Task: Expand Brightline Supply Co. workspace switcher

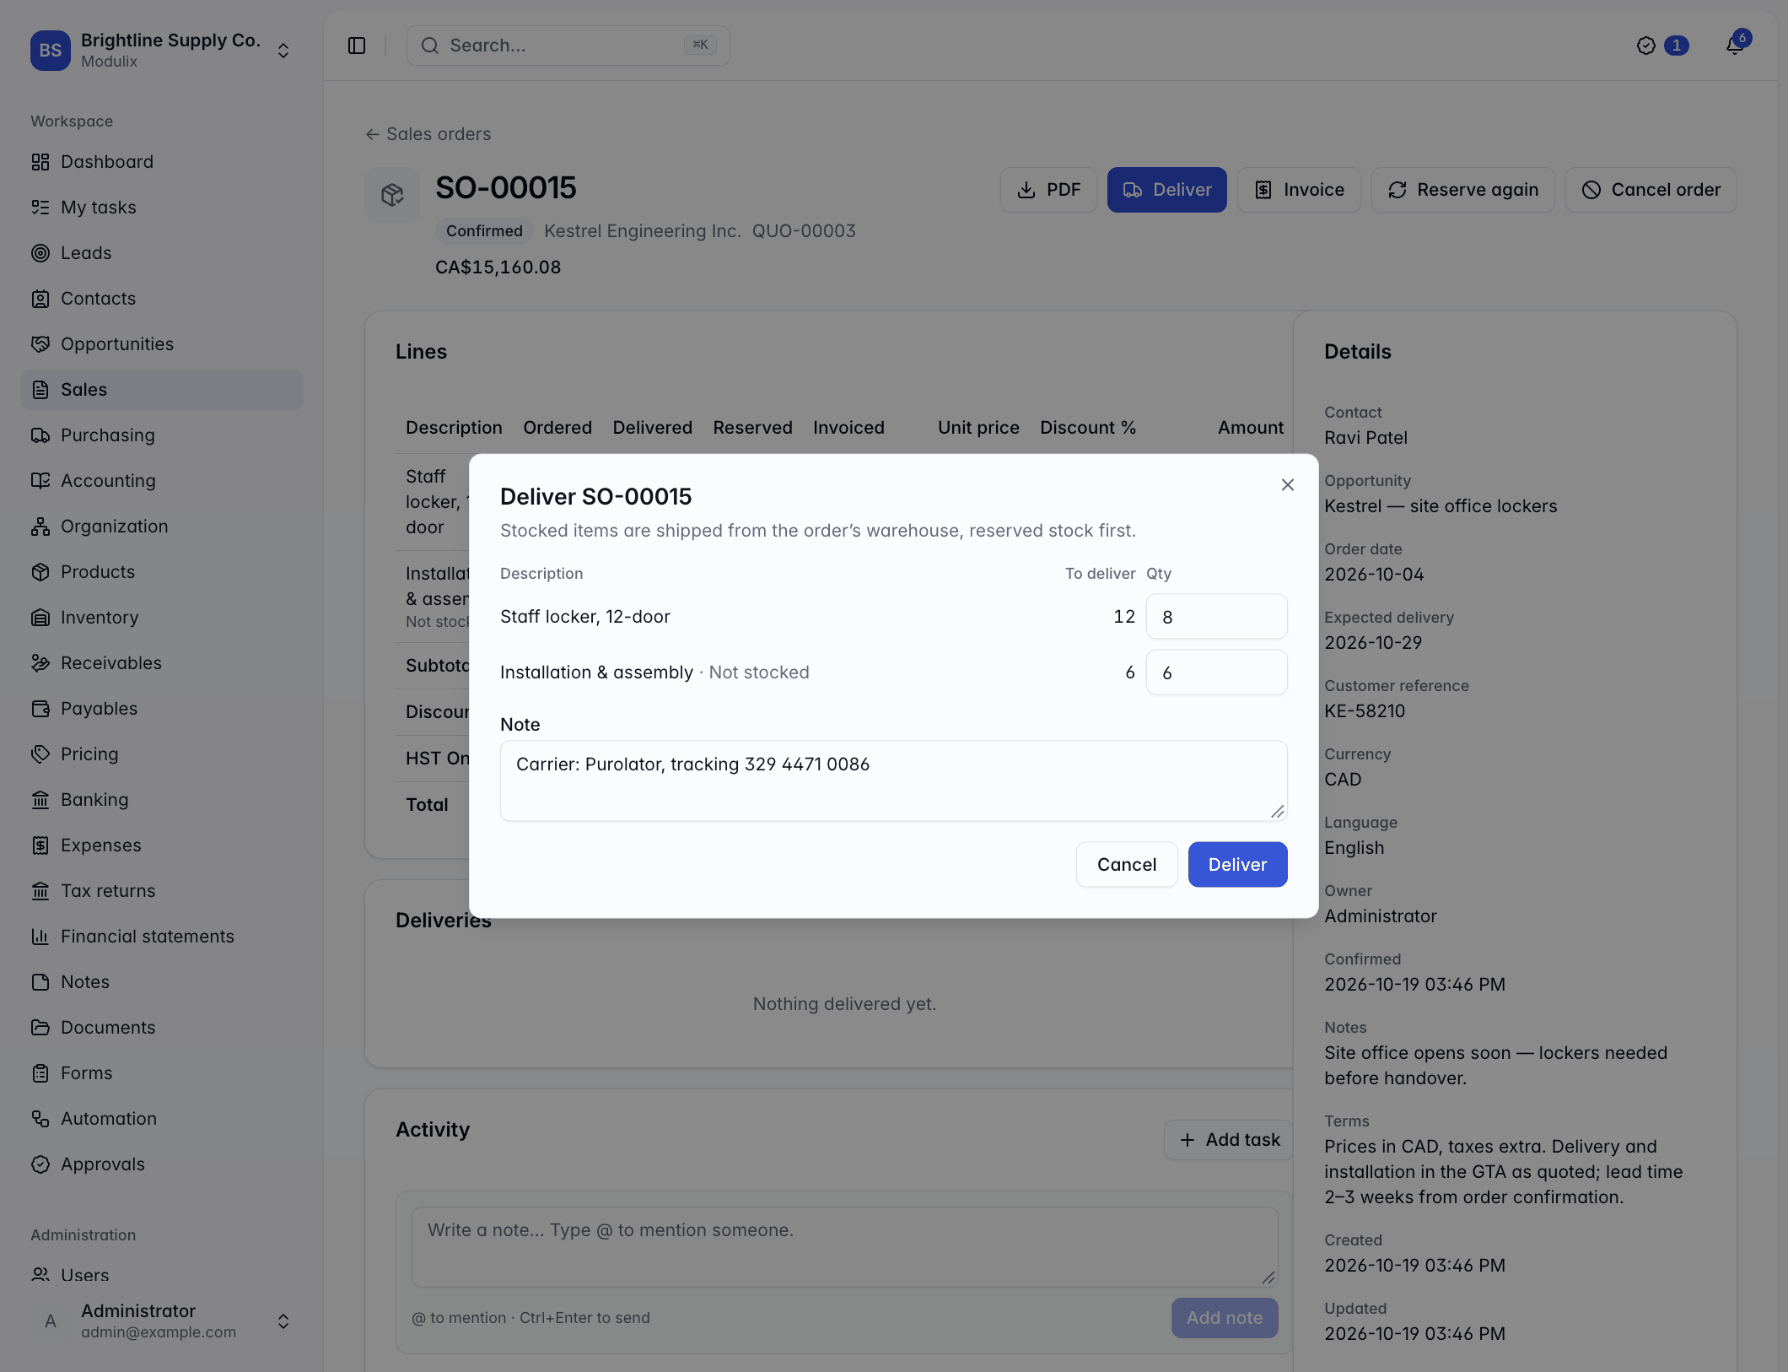Action: click(161, 50)
